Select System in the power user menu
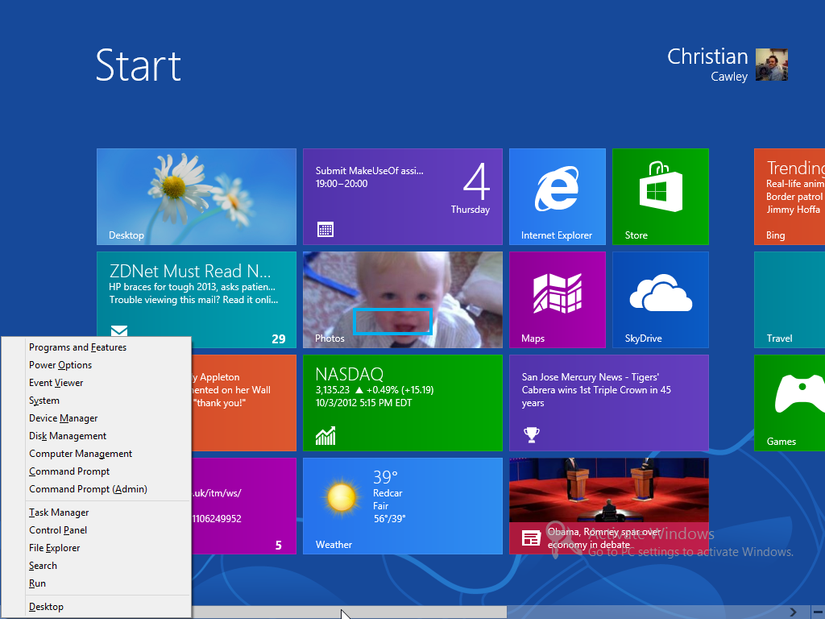 [44, 401]
